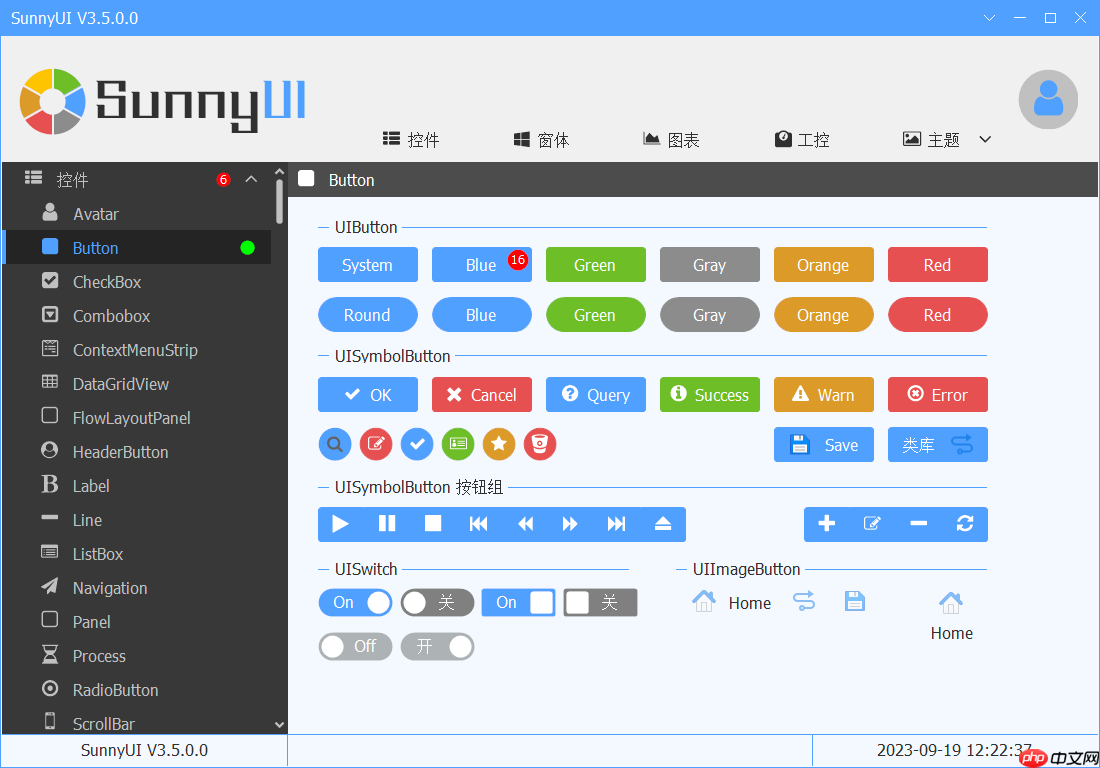Switch to the 图表 tab

pos(670,140)
